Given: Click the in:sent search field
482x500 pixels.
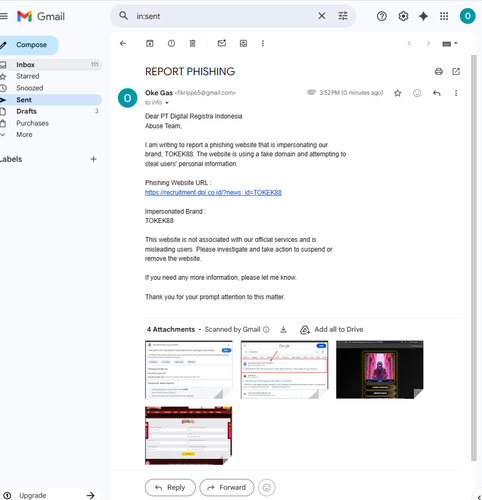Looking at the screenshot, I should tap(223, 16).
